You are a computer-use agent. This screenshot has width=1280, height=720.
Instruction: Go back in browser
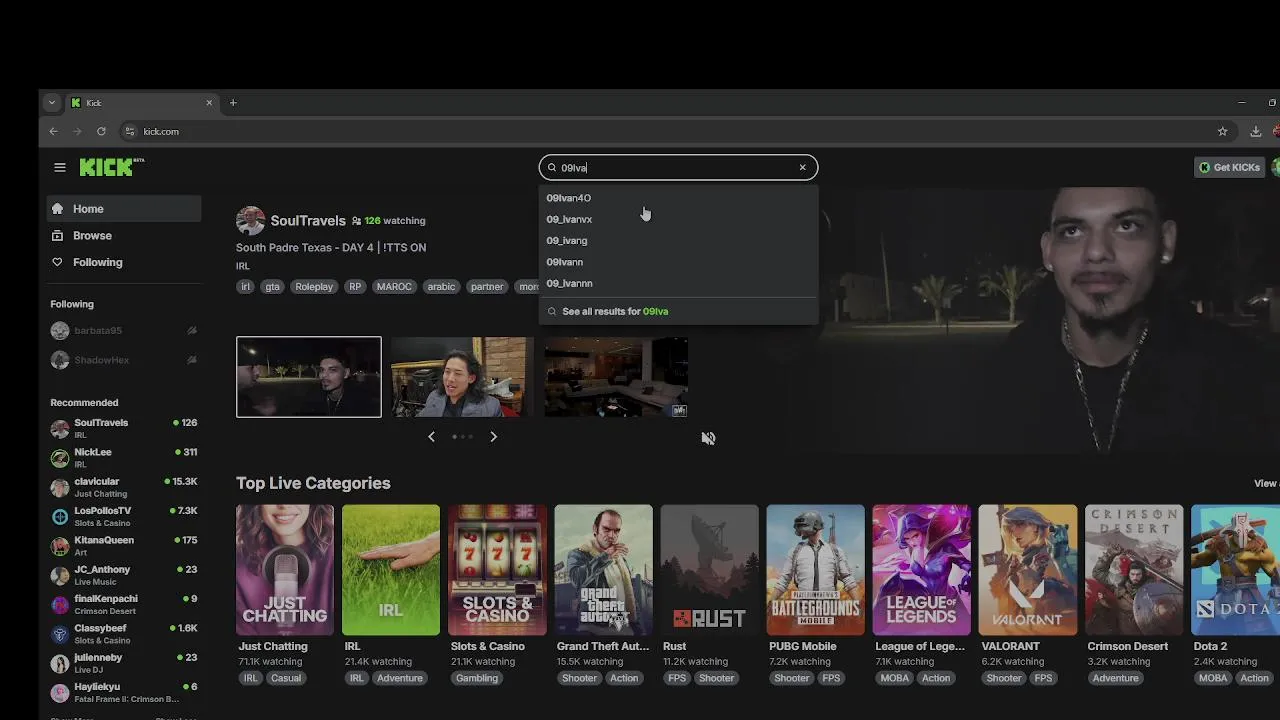pos(54,131)
